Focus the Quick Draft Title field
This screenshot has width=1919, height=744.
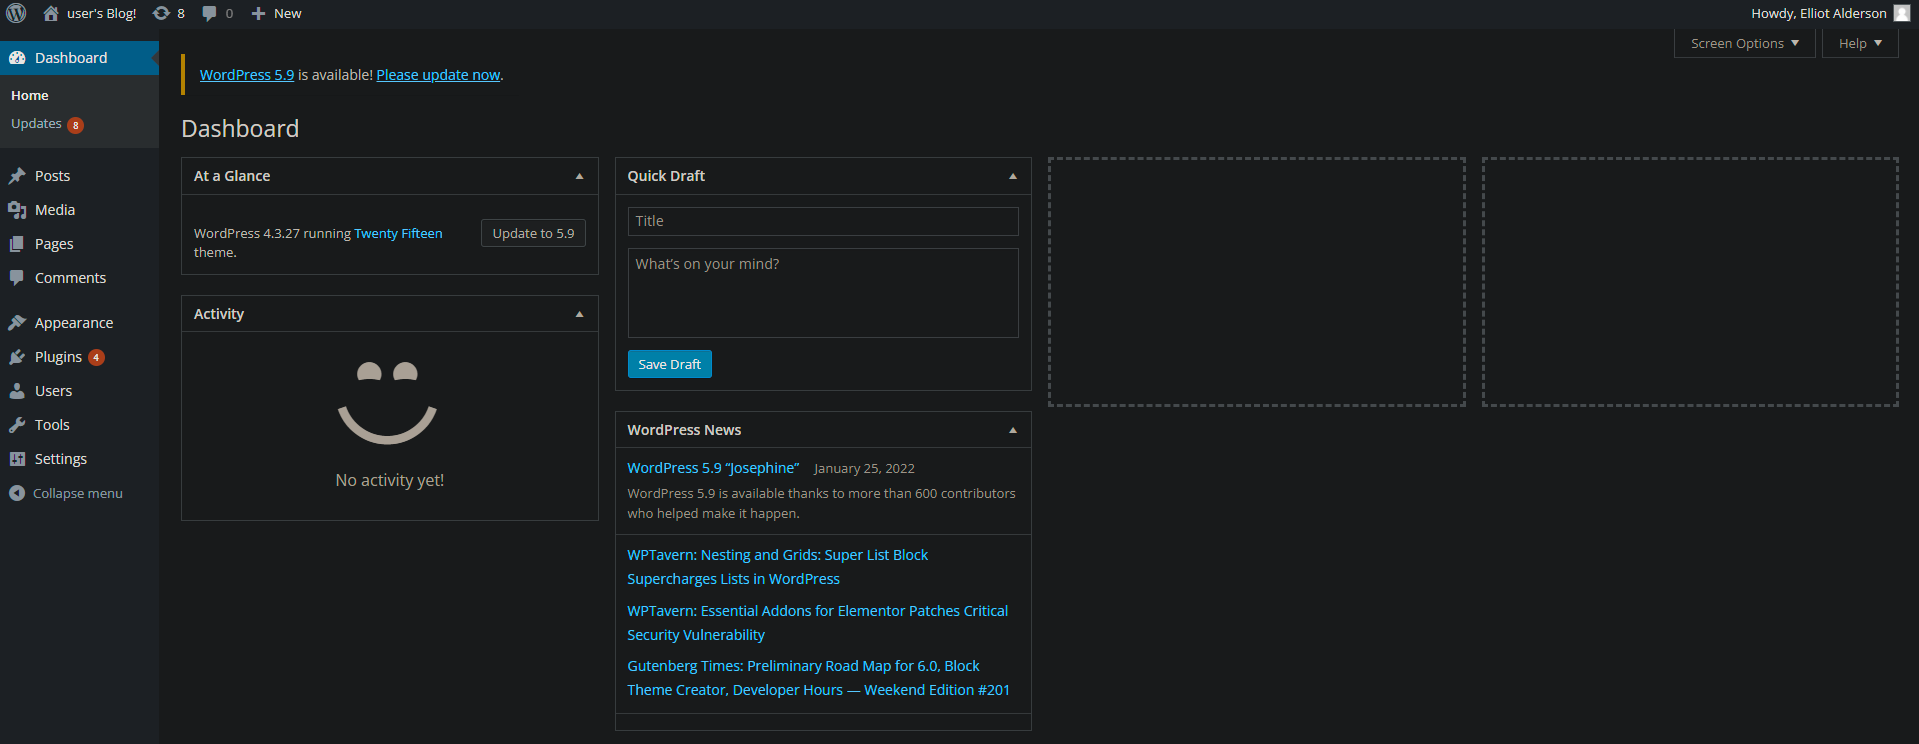tap(822, 221)
